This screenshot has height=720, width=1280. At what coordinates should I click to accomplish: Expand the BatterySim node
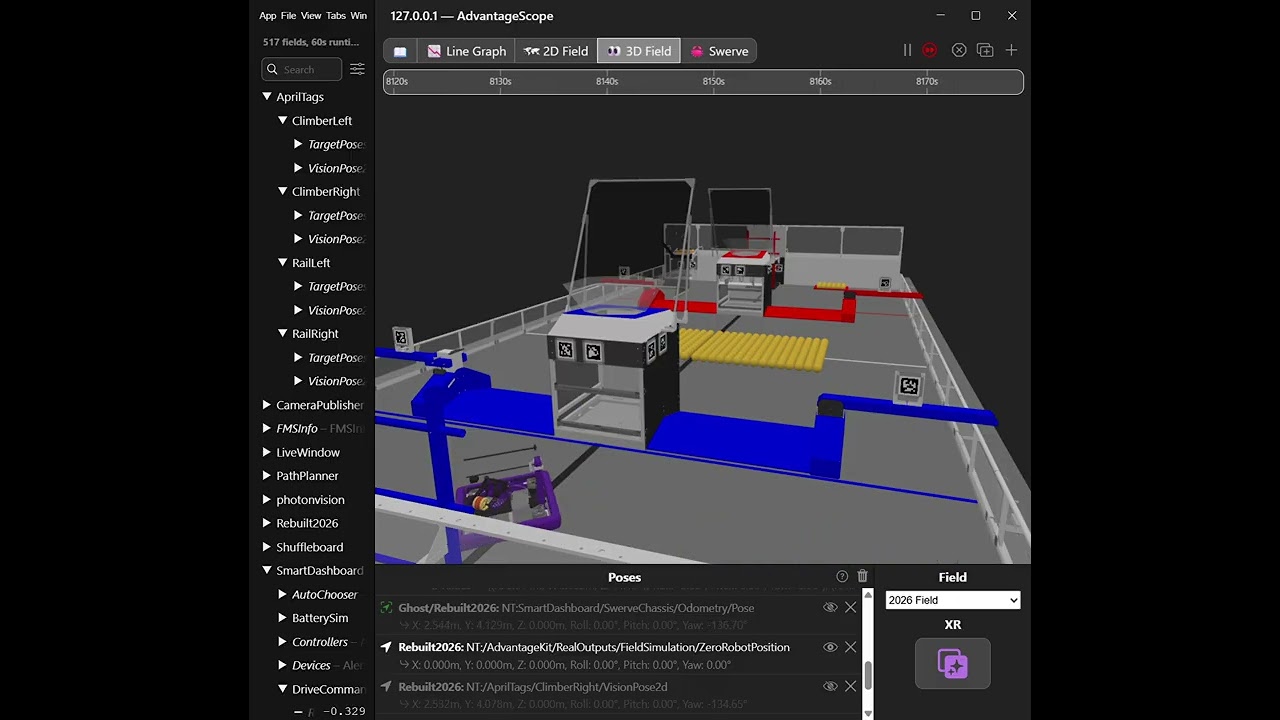pyautogui.click(x=283, y=618)
